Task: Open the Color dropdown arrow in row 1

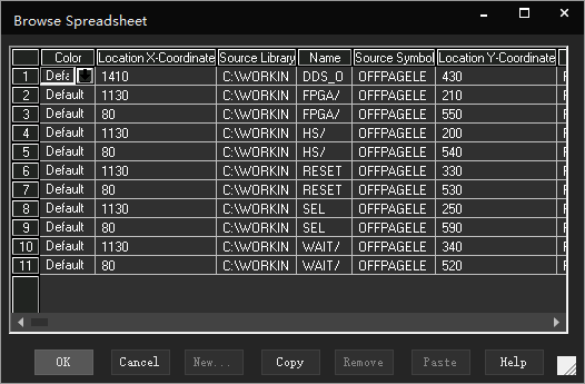Action: tap(85, 76)
